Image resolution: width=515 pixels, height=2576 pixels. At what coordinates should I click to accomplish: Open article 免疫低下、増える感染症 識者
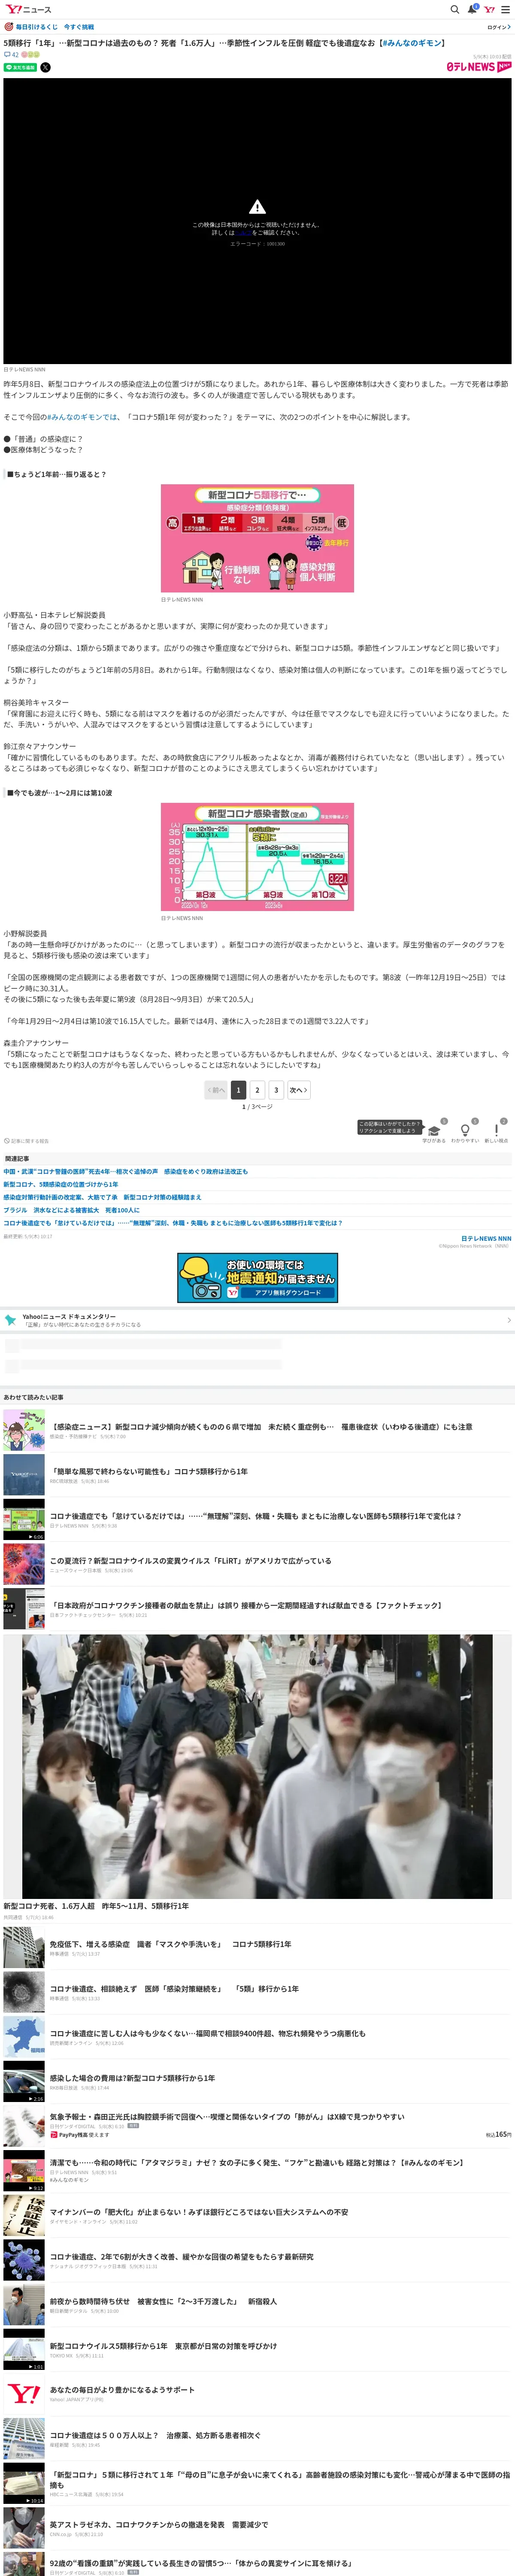(x=171, y=1945)
